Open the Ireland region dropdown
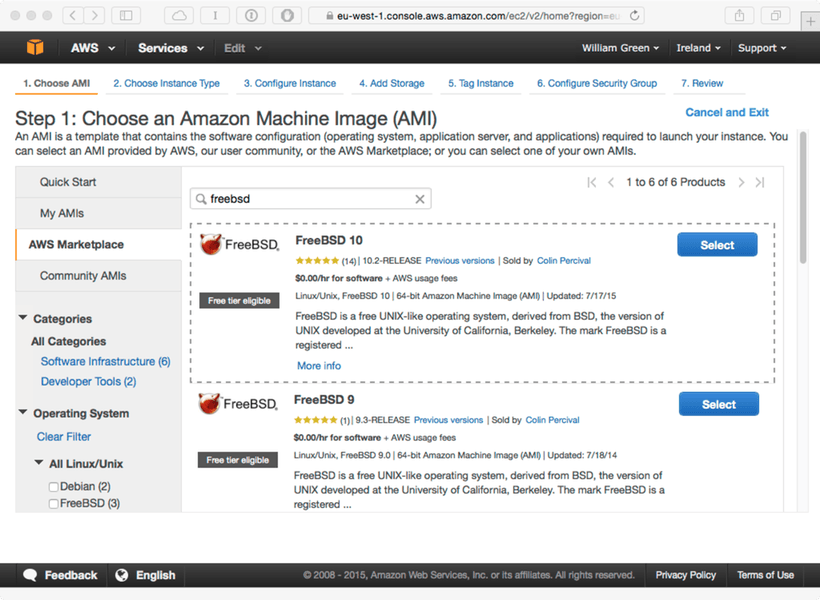Screen dimensions: 820x600 698,48
